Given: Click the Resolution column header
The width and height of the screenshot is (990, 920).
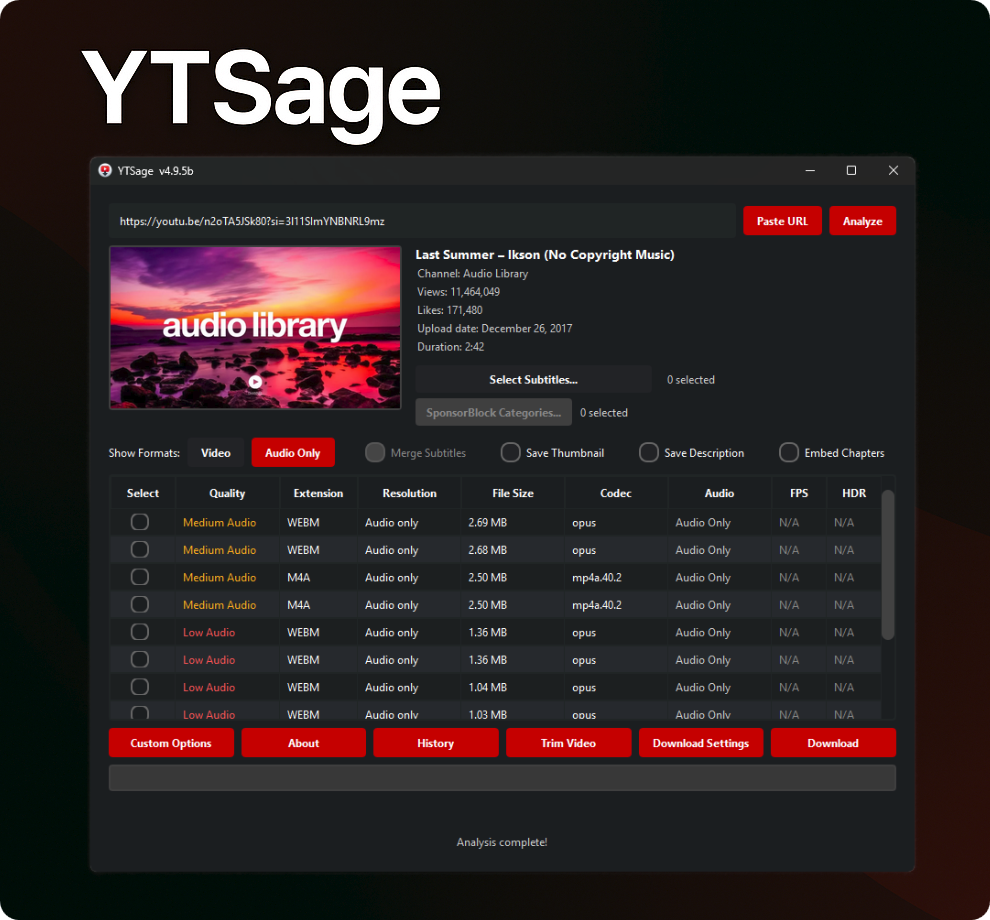Looking at the screenshot, I should pyautogui.click(x=409, y=493).
